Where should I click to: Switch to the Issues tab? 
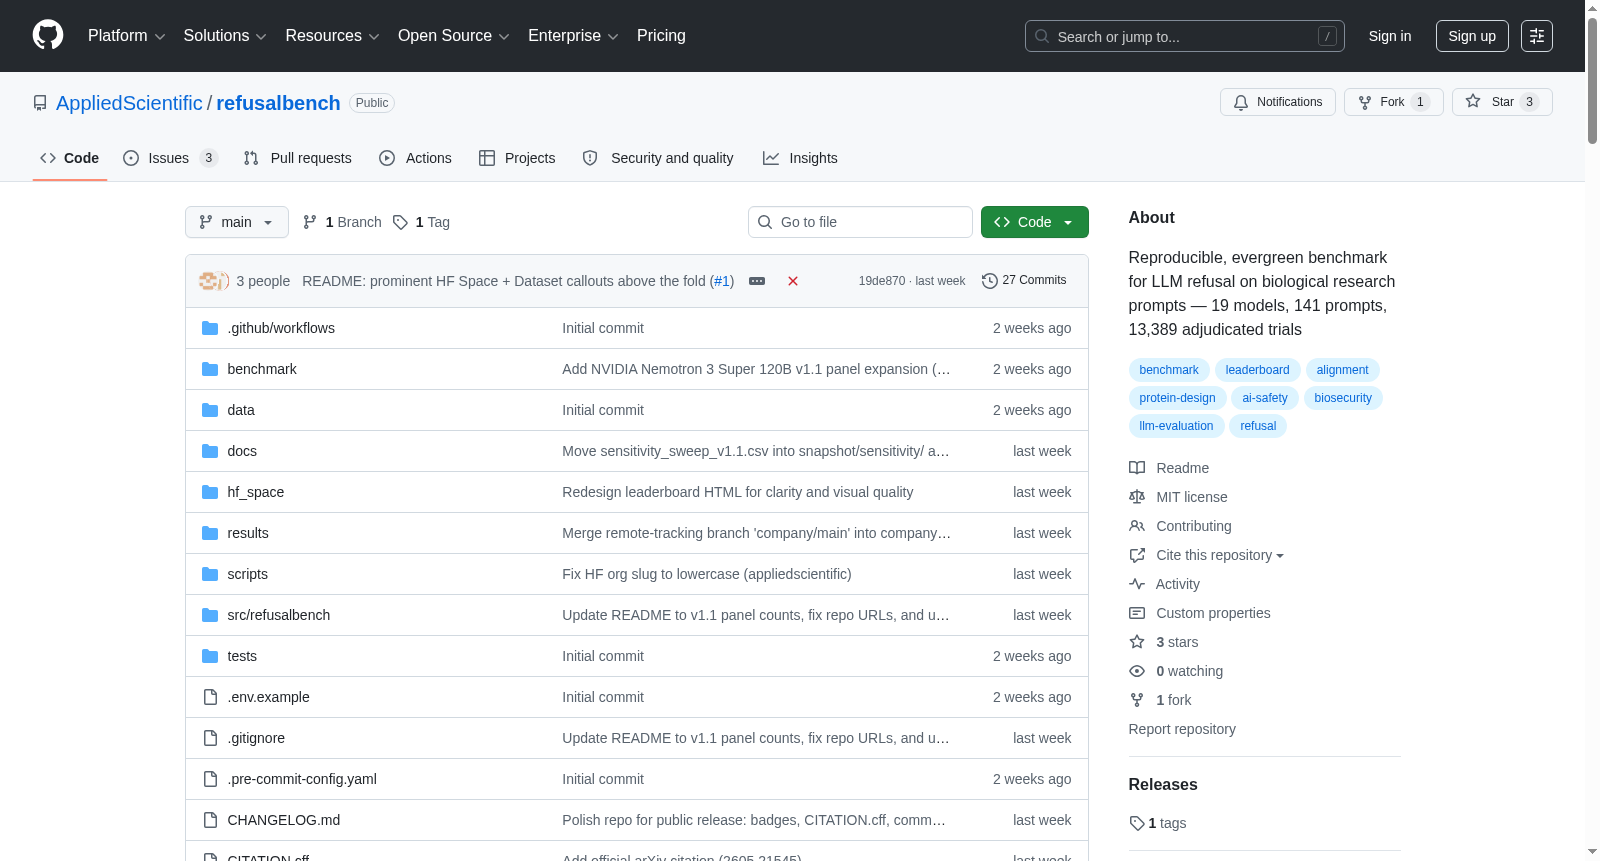pos(170,158)
